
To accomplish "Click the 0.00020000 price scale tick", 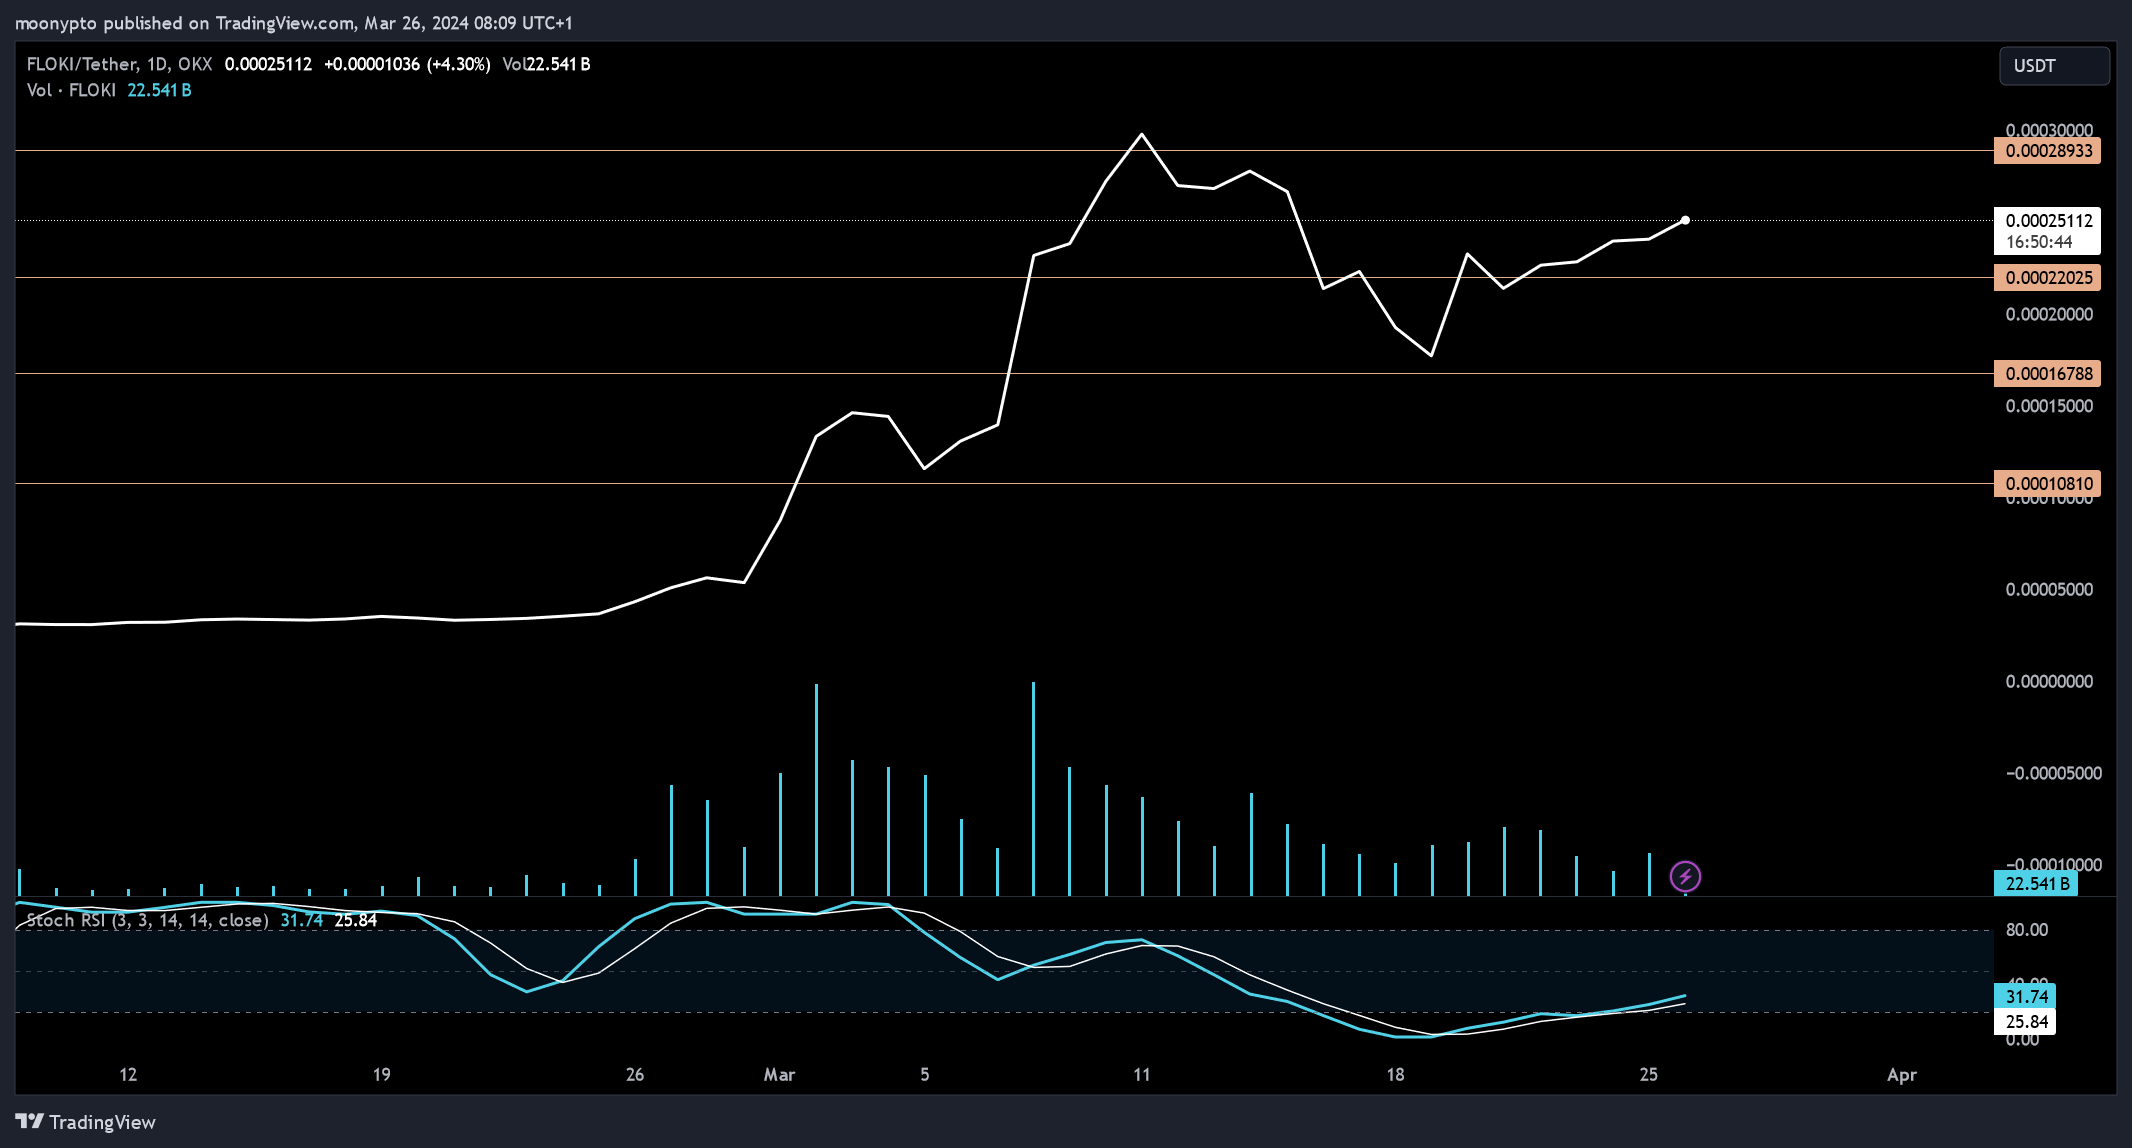I will click(x=2049, y=315).
